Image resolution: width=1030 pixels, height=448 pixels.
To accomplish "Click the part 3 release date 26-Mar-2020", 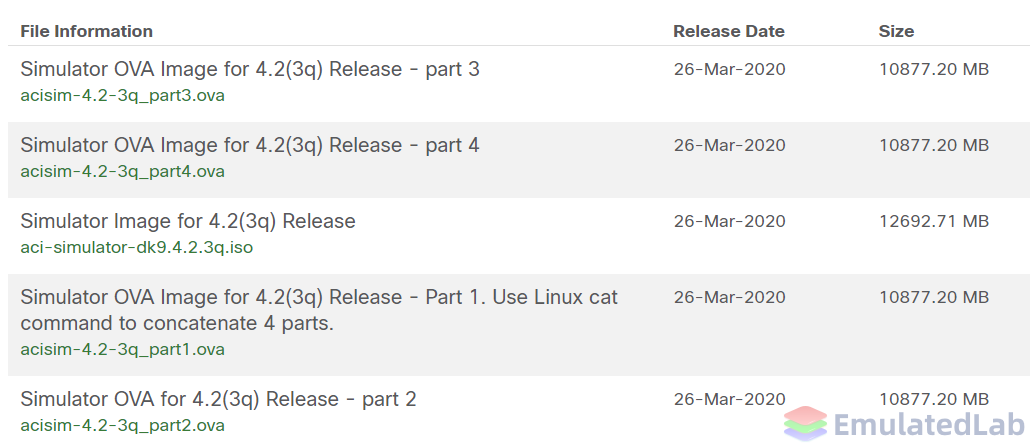I will (x=729, y=69).
